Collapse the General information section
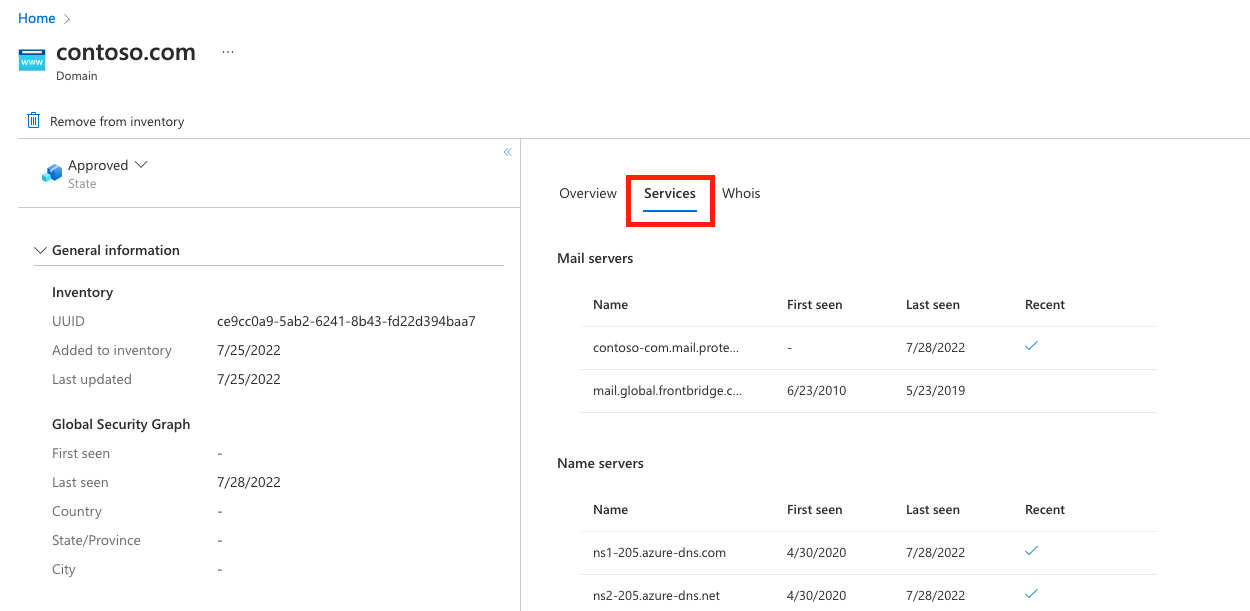Screen dimensions: 1250x611 (40, 250)
